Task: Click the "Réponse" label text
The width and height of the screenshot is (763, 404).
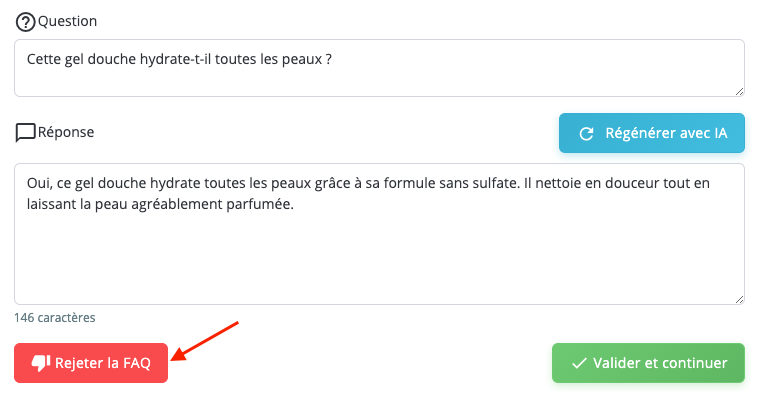Action: pos(66,131)
